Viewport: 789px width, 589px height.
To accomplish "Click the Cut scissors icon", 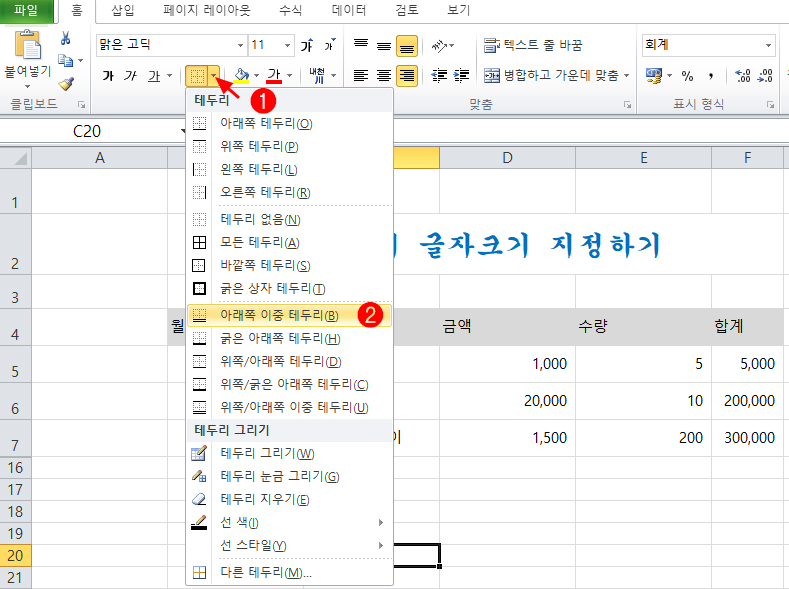I will (x=65, y=38).
